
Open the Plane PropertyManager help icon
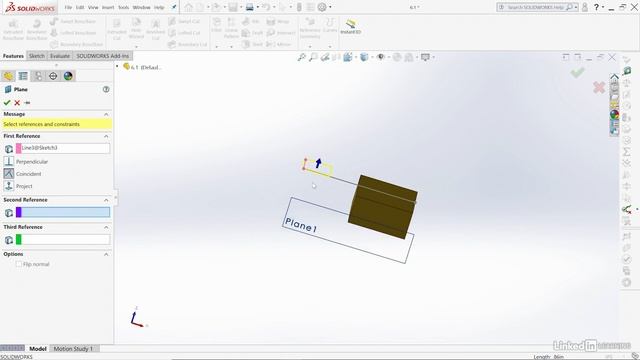click(x=106, y=89)
